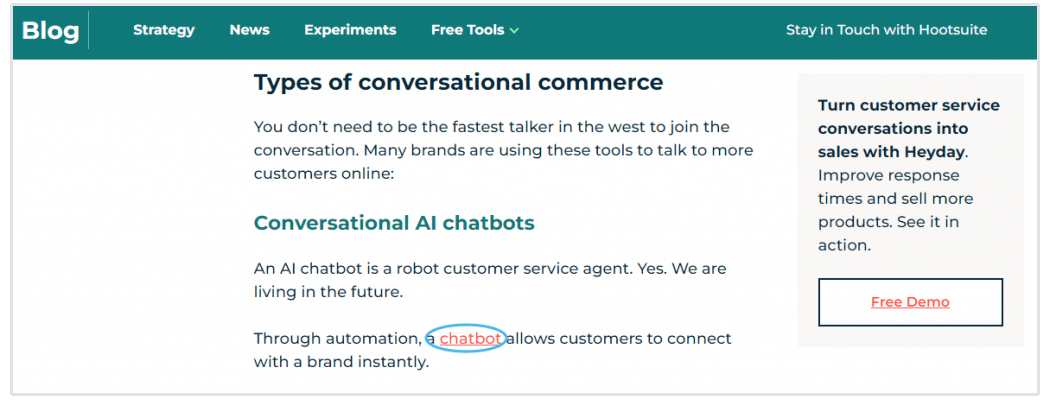The image size is (1050, 400).
Task: Click the bold Heyday sidebar headline
Action: [908, 128]
